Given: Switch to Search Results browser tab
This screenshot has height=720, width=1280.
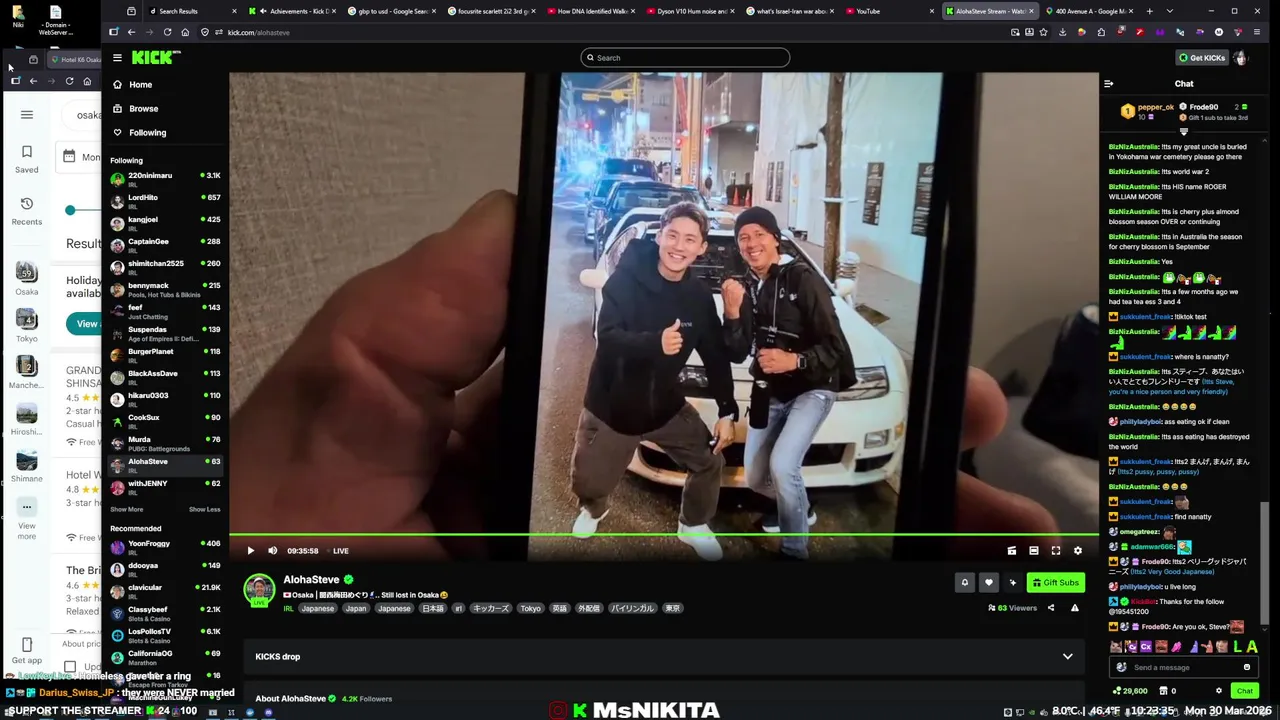Looking at the screenshot, I should click(x=192, y=11).
